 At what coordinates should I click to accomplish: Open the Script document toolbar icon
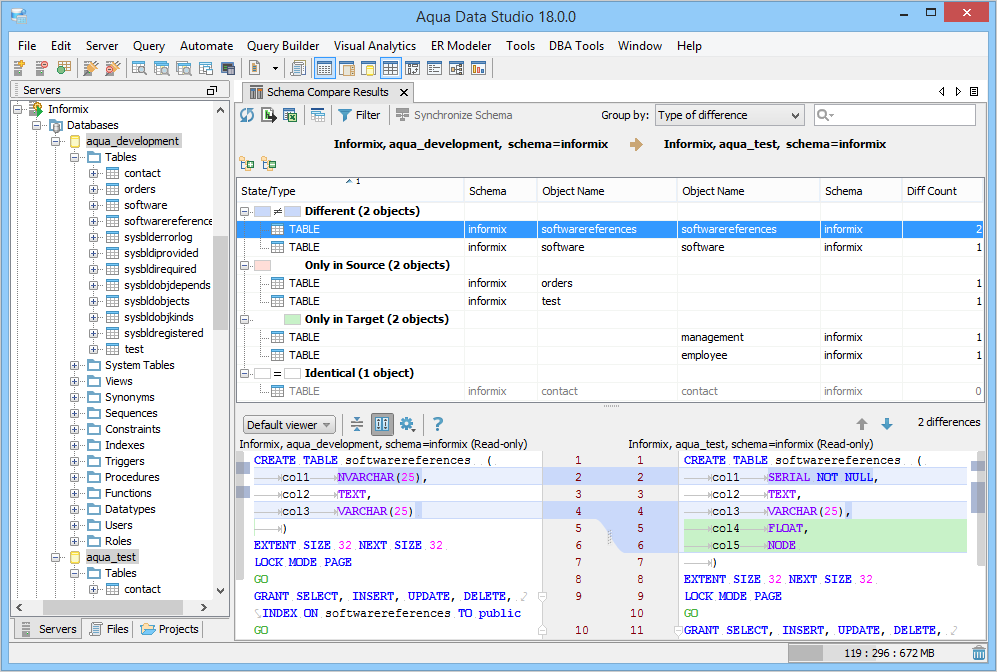[x=255, y=68]
